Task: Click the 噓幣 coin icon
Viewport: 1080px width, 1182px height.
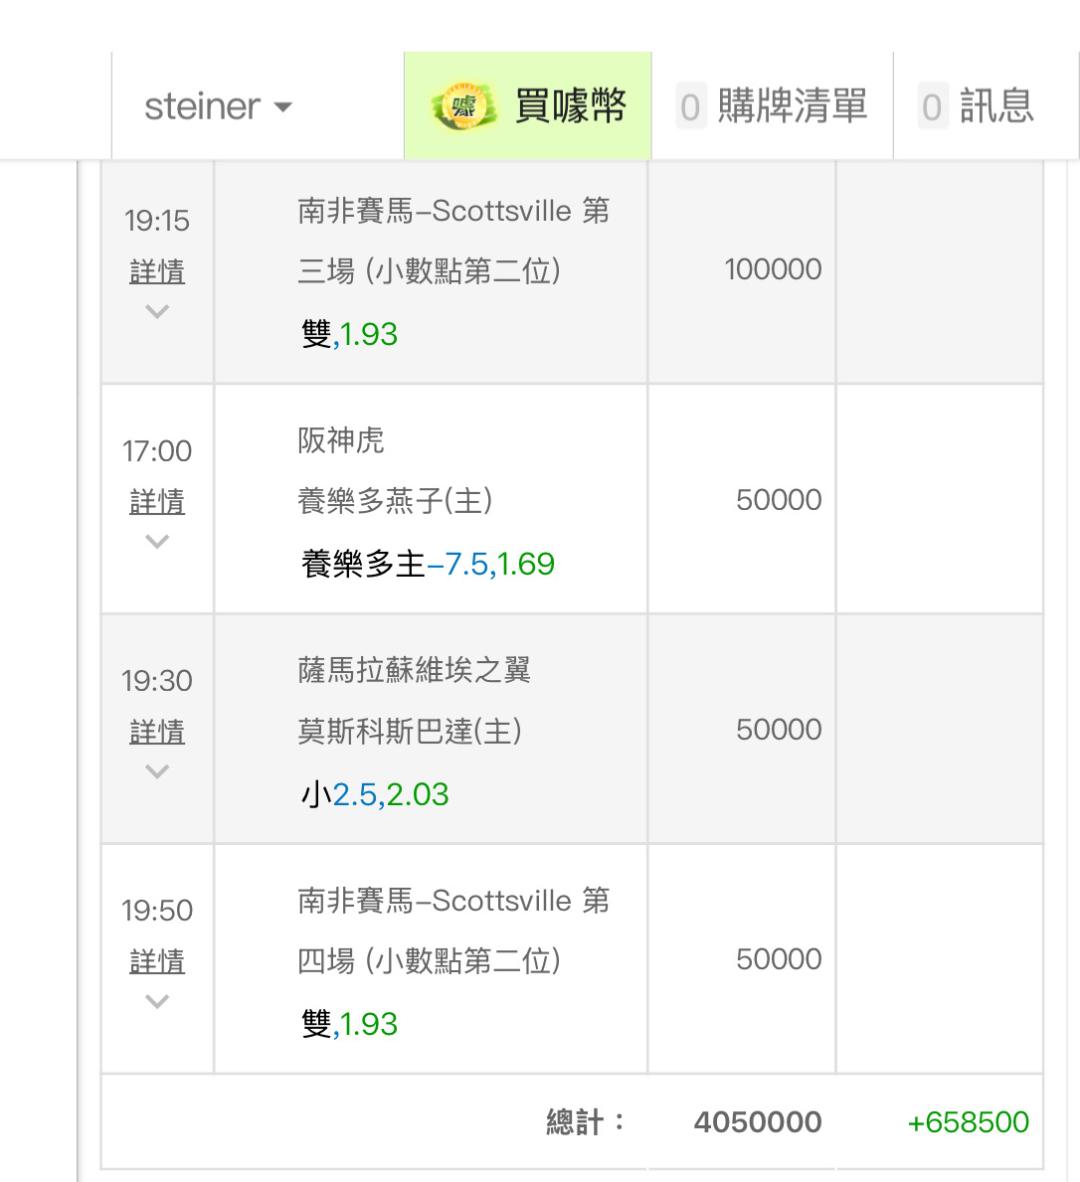Action: click(464, 106)
